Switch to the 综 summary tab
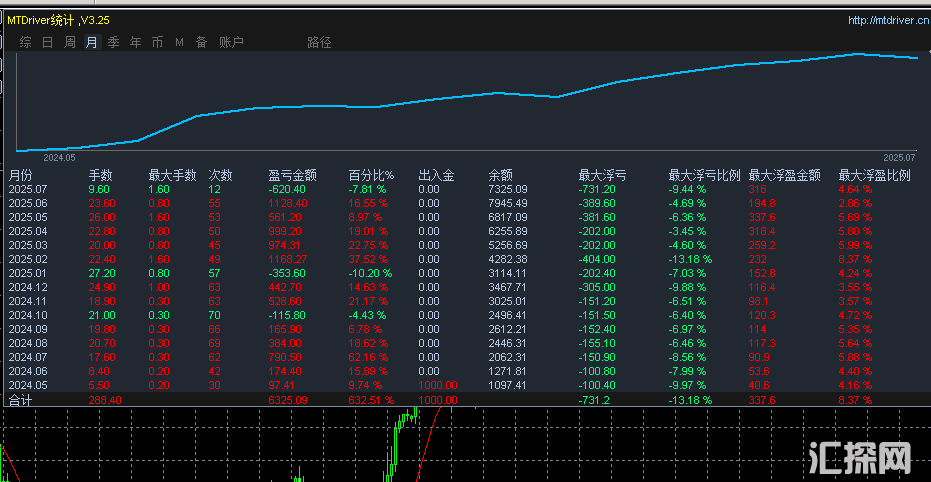931x482 pixels. coord(26,42)
